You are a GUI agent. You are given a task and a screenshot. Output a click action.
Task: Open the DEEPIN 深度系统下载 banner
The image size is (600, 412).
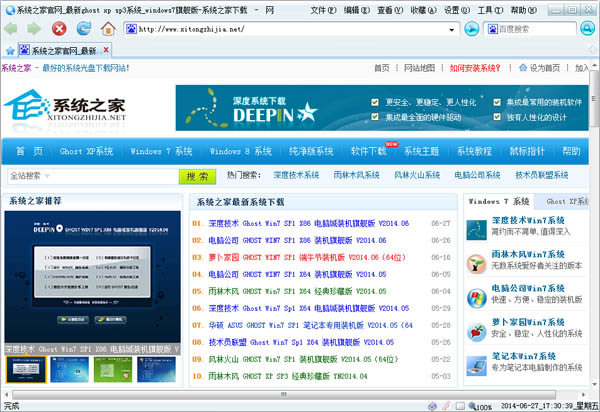pyautogui.click(x=382, y=108)
